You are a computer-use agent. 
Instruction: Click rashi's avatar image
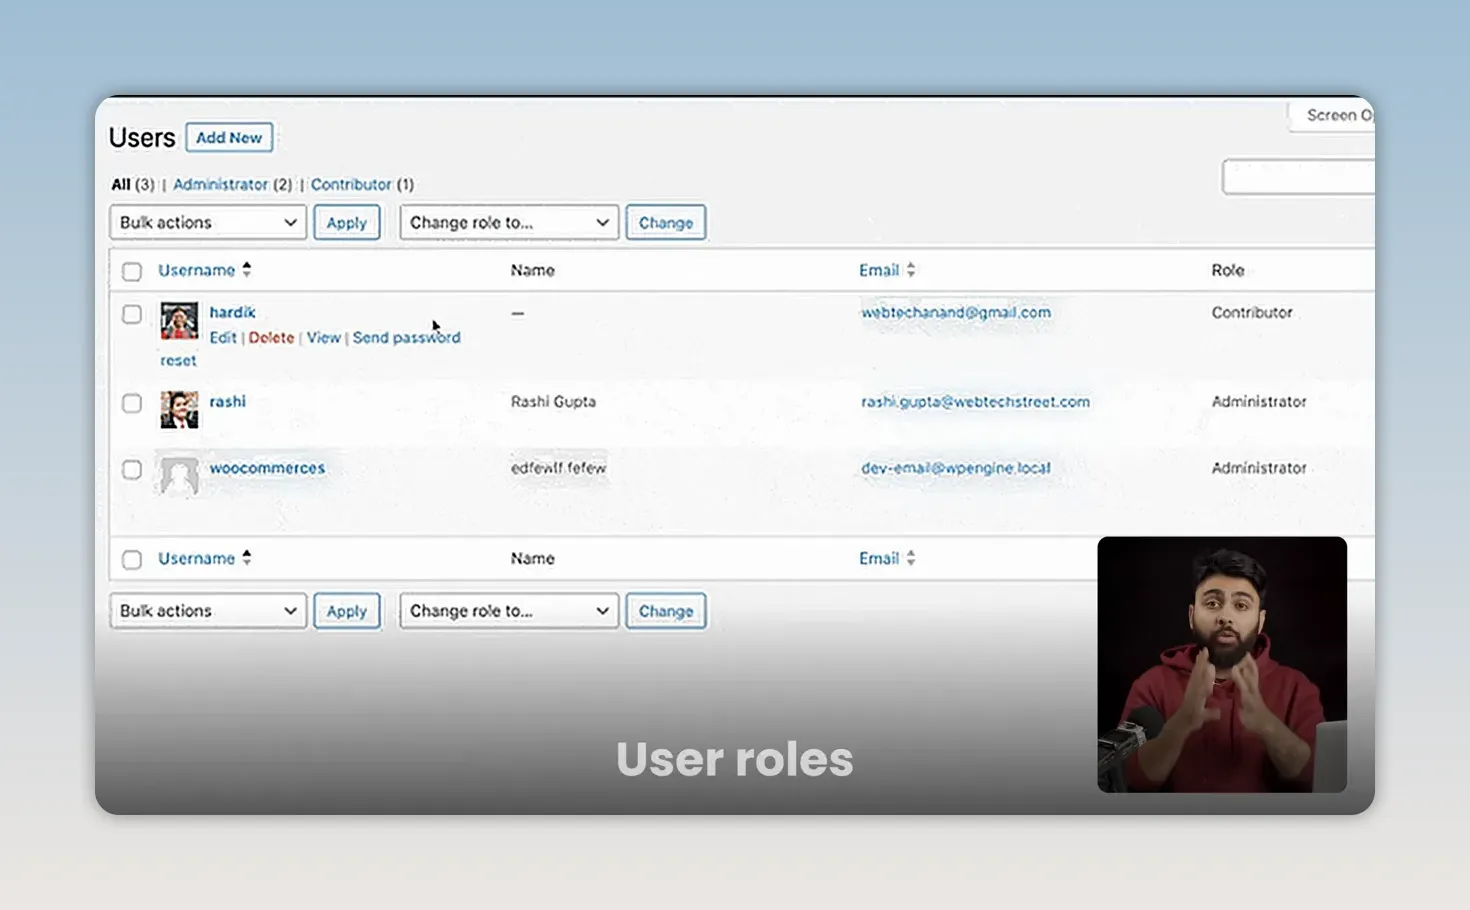point(179,410)
